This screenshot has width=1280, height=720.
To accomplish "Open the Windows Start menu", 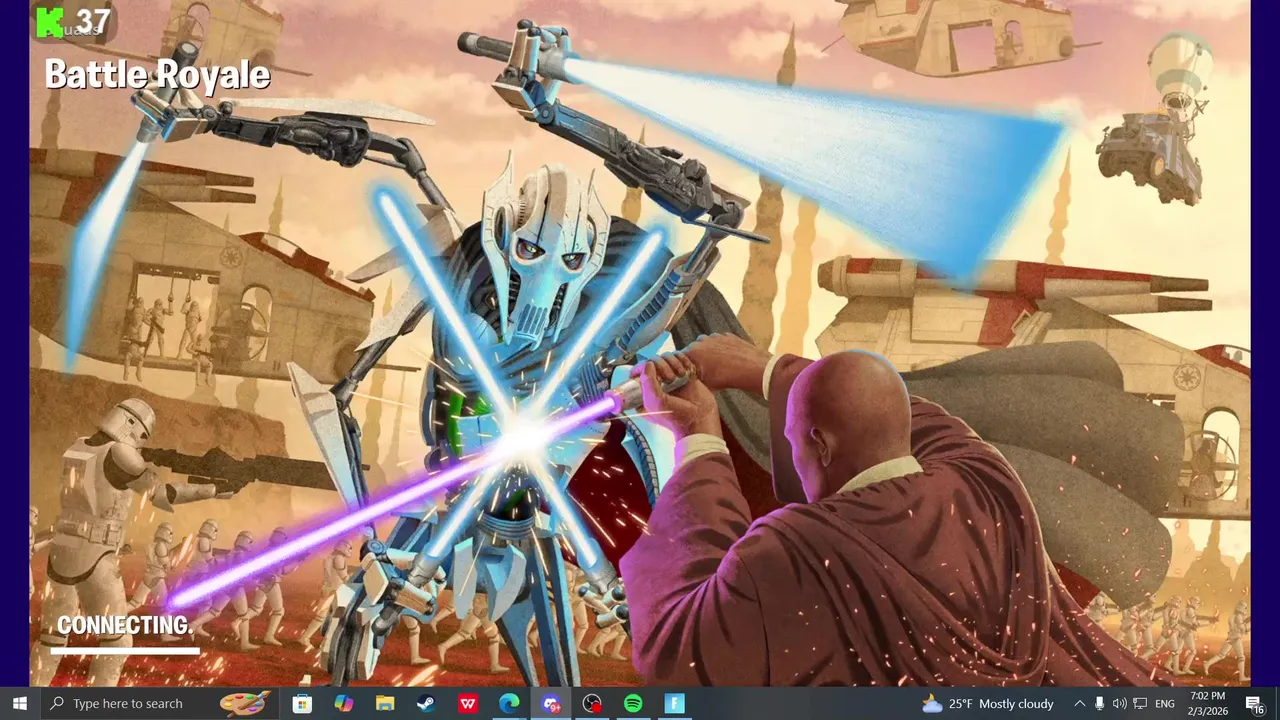I will click(x=19, y=704).
